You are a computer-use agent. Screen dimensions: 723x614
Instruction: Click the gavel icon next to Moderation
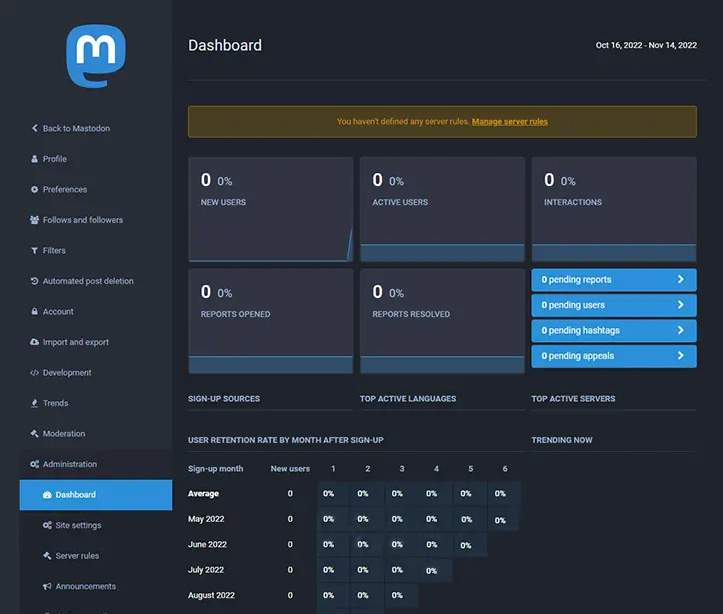(x=35, y=433)
